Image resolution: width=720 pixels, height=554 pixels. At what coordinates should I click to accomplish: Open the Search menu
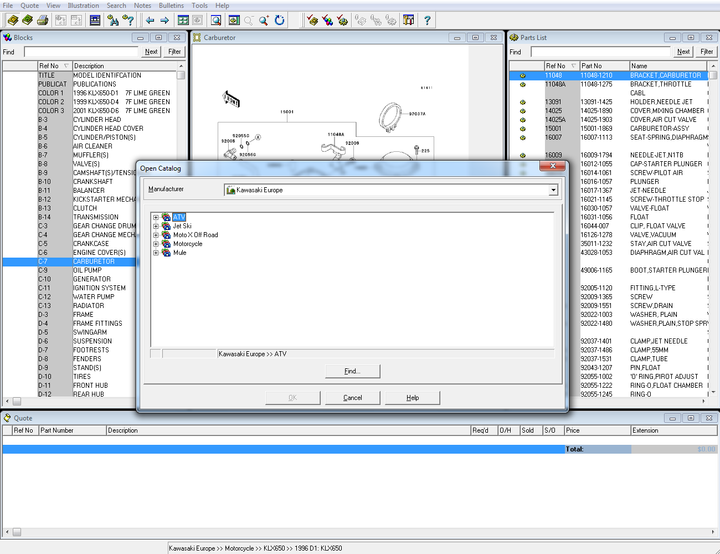pos(116,6)
